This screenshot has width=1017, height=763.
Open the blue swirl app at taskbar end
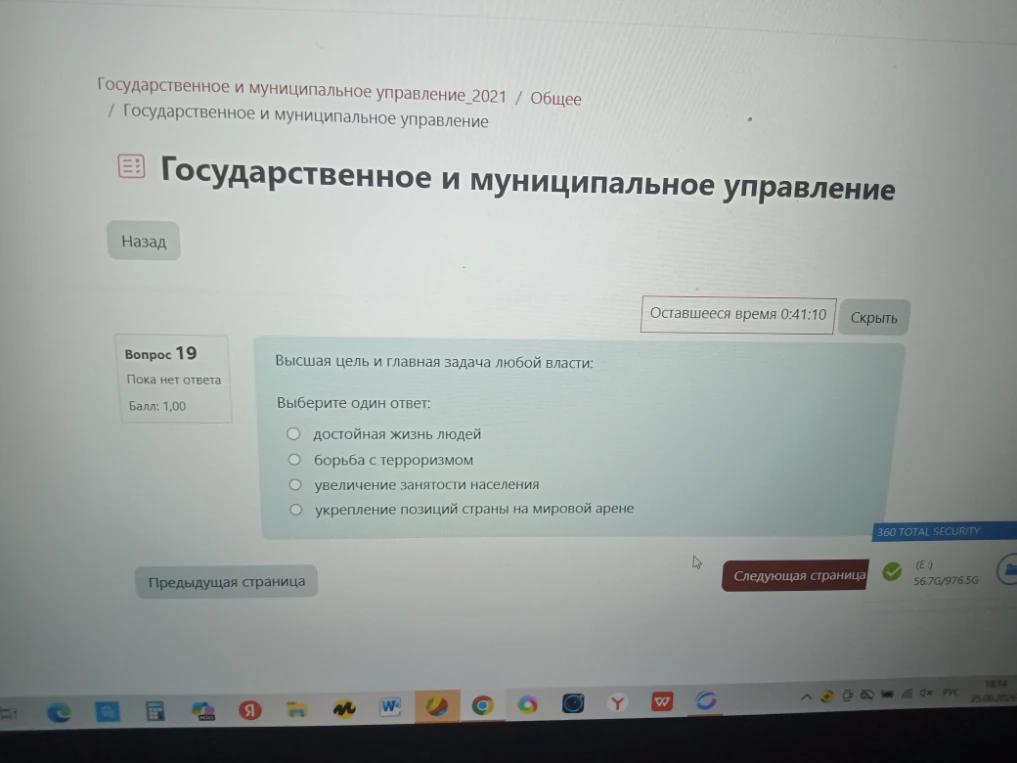click(706, 701)
